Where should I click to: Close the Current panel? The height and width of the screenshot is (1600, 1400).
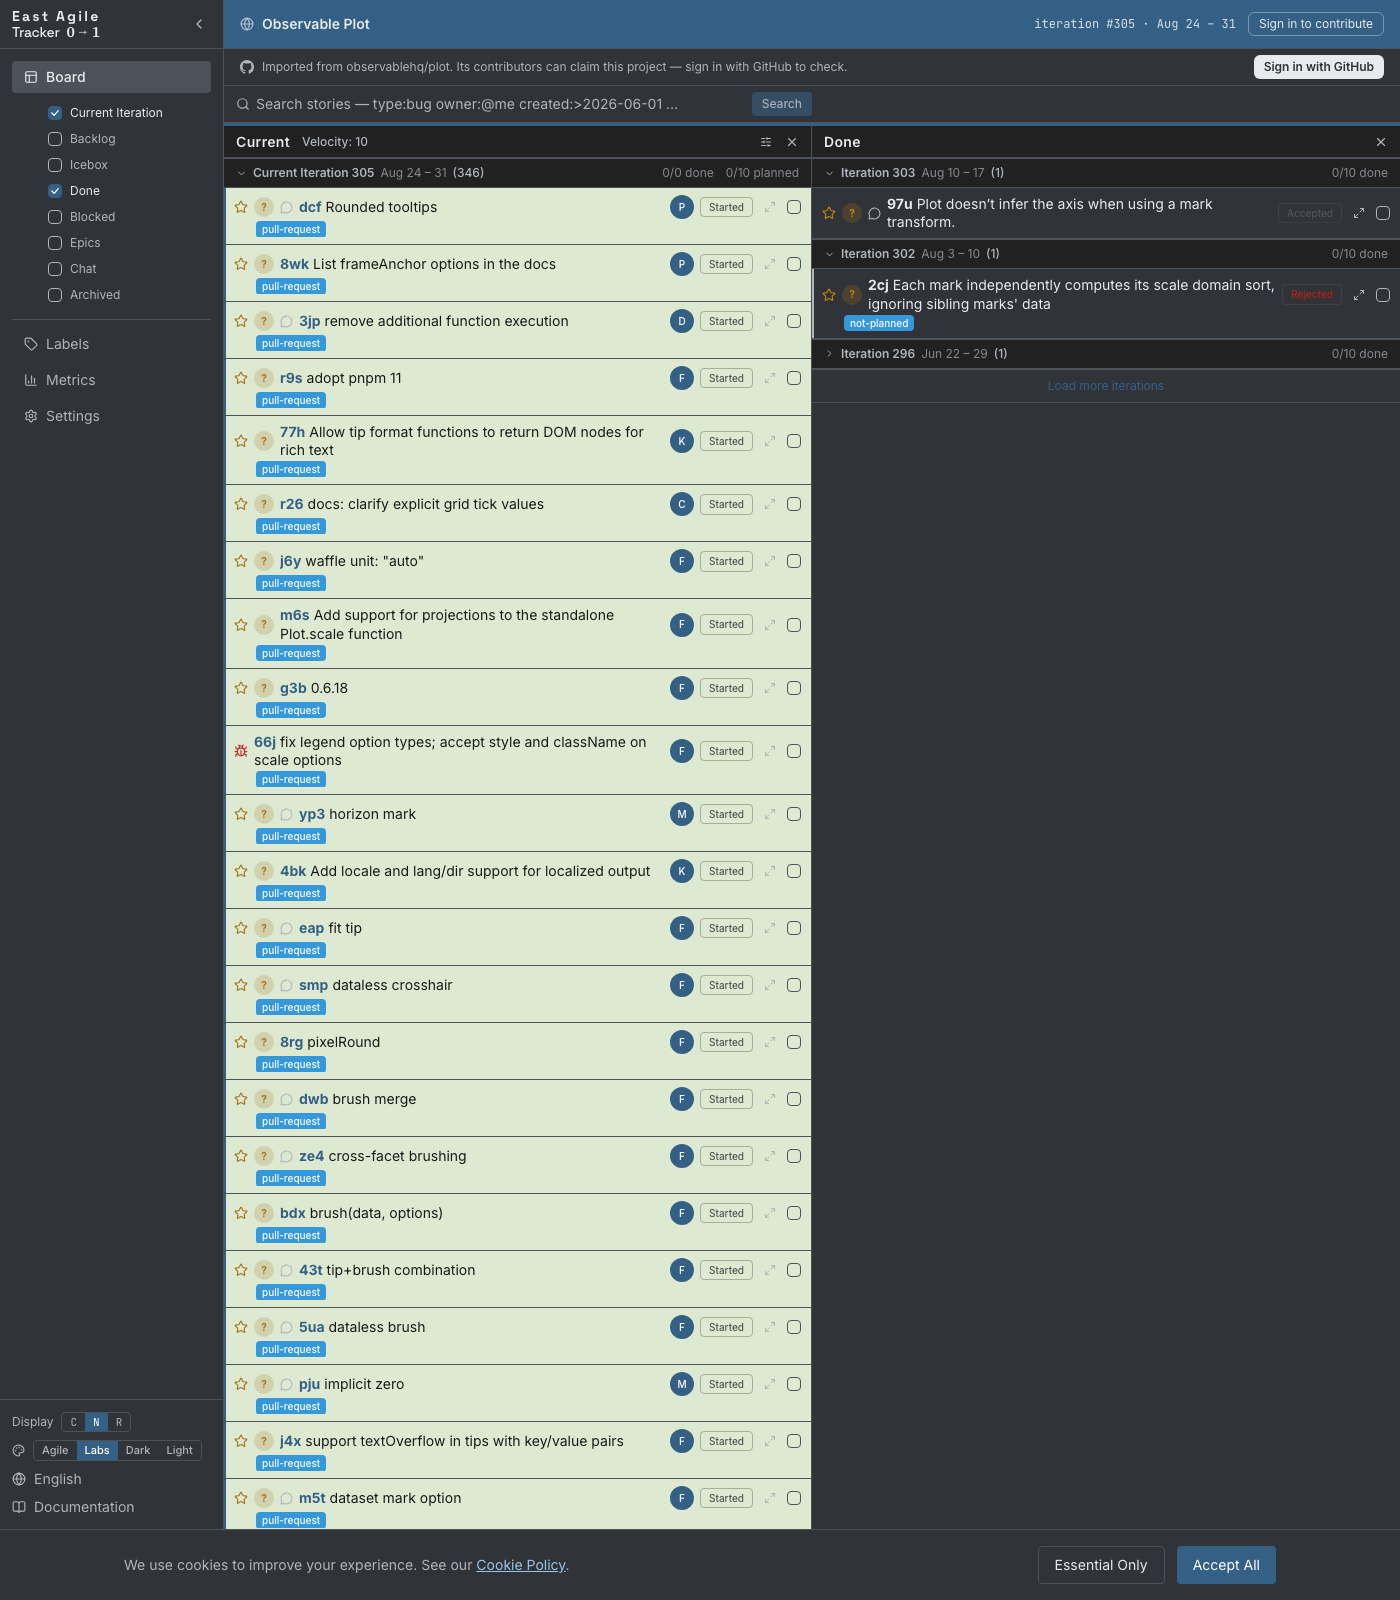792,142
